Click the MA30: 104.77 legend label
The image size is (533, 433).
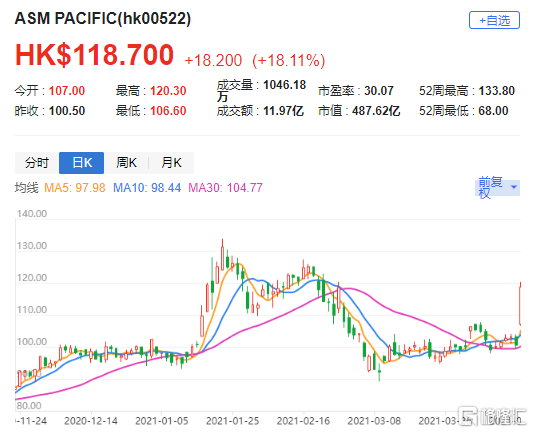tap(225, 188)
